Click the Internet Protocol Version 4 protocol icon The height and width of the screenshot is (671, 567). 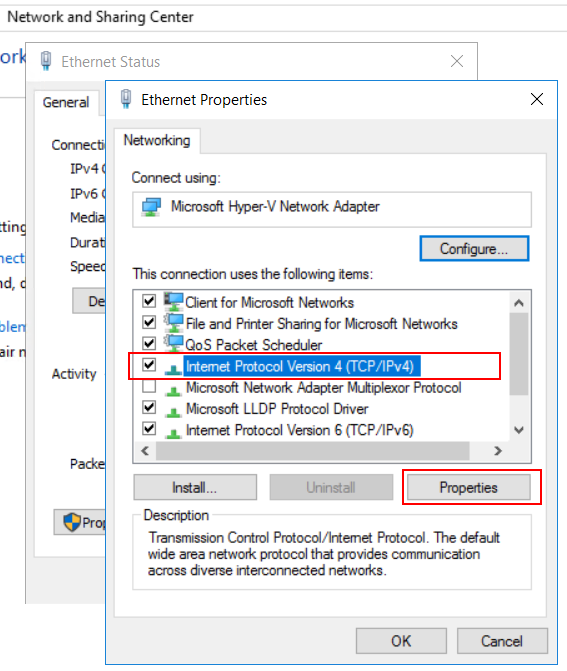[173, 369]
